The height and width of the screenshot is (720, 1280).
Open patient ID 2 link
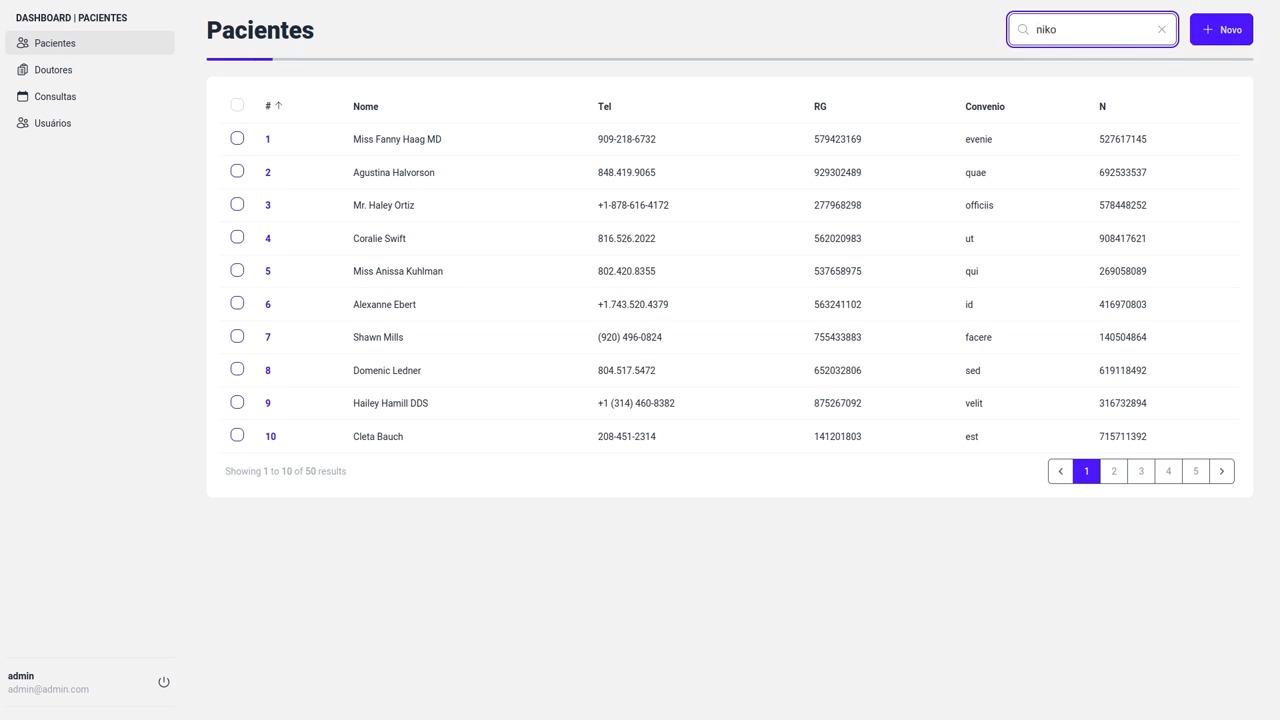(x=268, y=173)
